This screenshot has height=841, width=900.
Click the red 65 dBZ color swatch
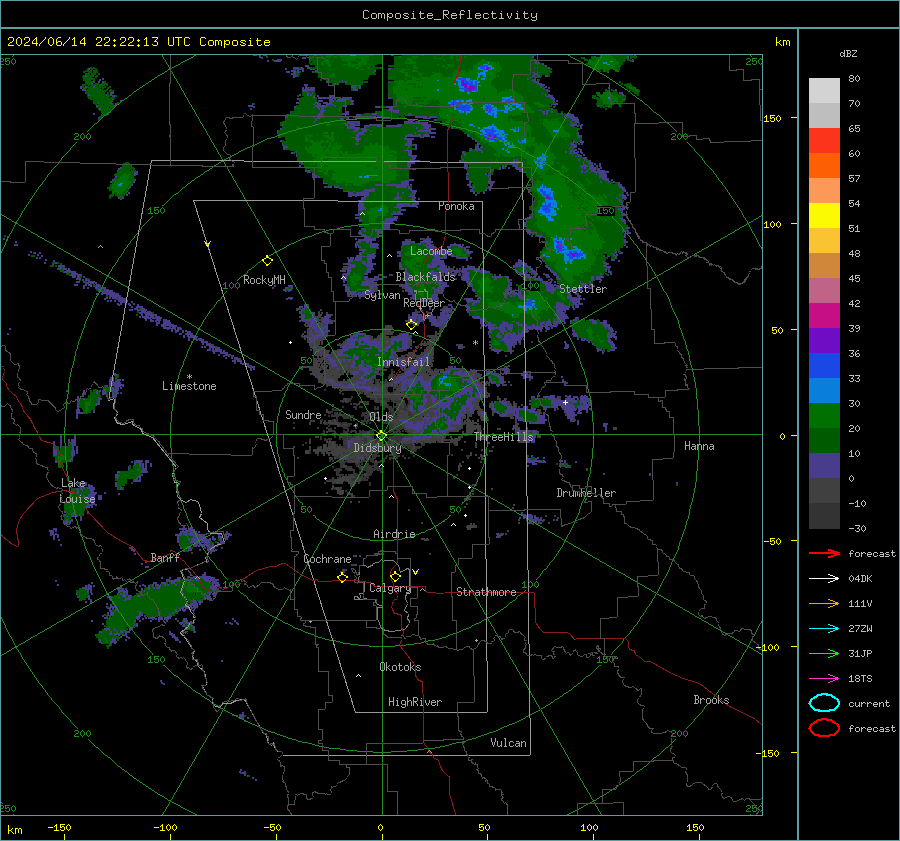click(824, 140)
